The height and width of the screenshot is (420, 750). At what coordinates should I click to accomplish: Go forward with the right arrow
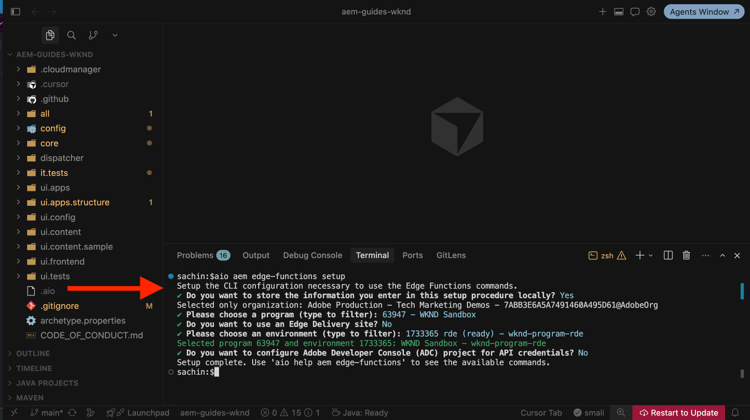tap(52, 11)
